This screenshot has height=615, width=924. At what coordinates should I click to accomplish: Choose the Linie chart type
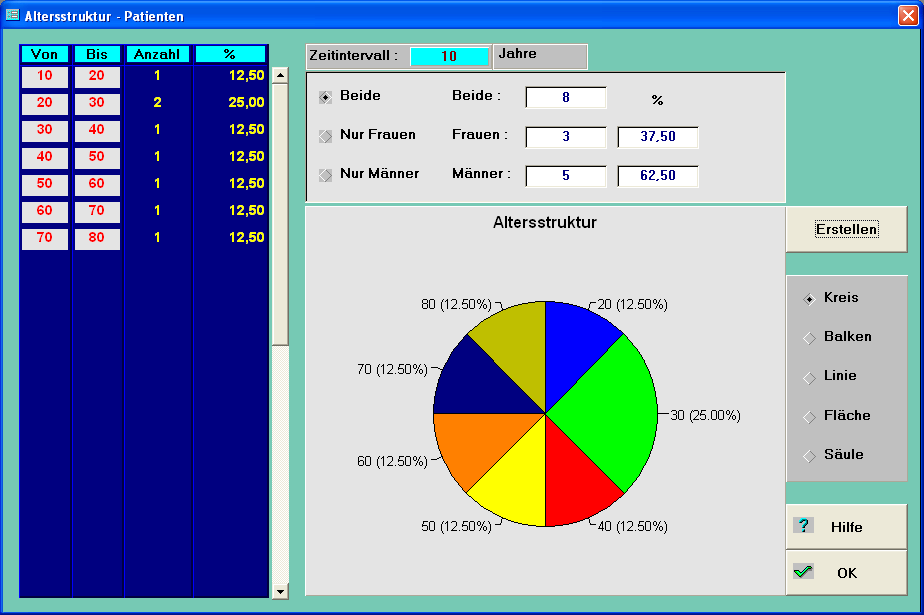tap(809, 377)
